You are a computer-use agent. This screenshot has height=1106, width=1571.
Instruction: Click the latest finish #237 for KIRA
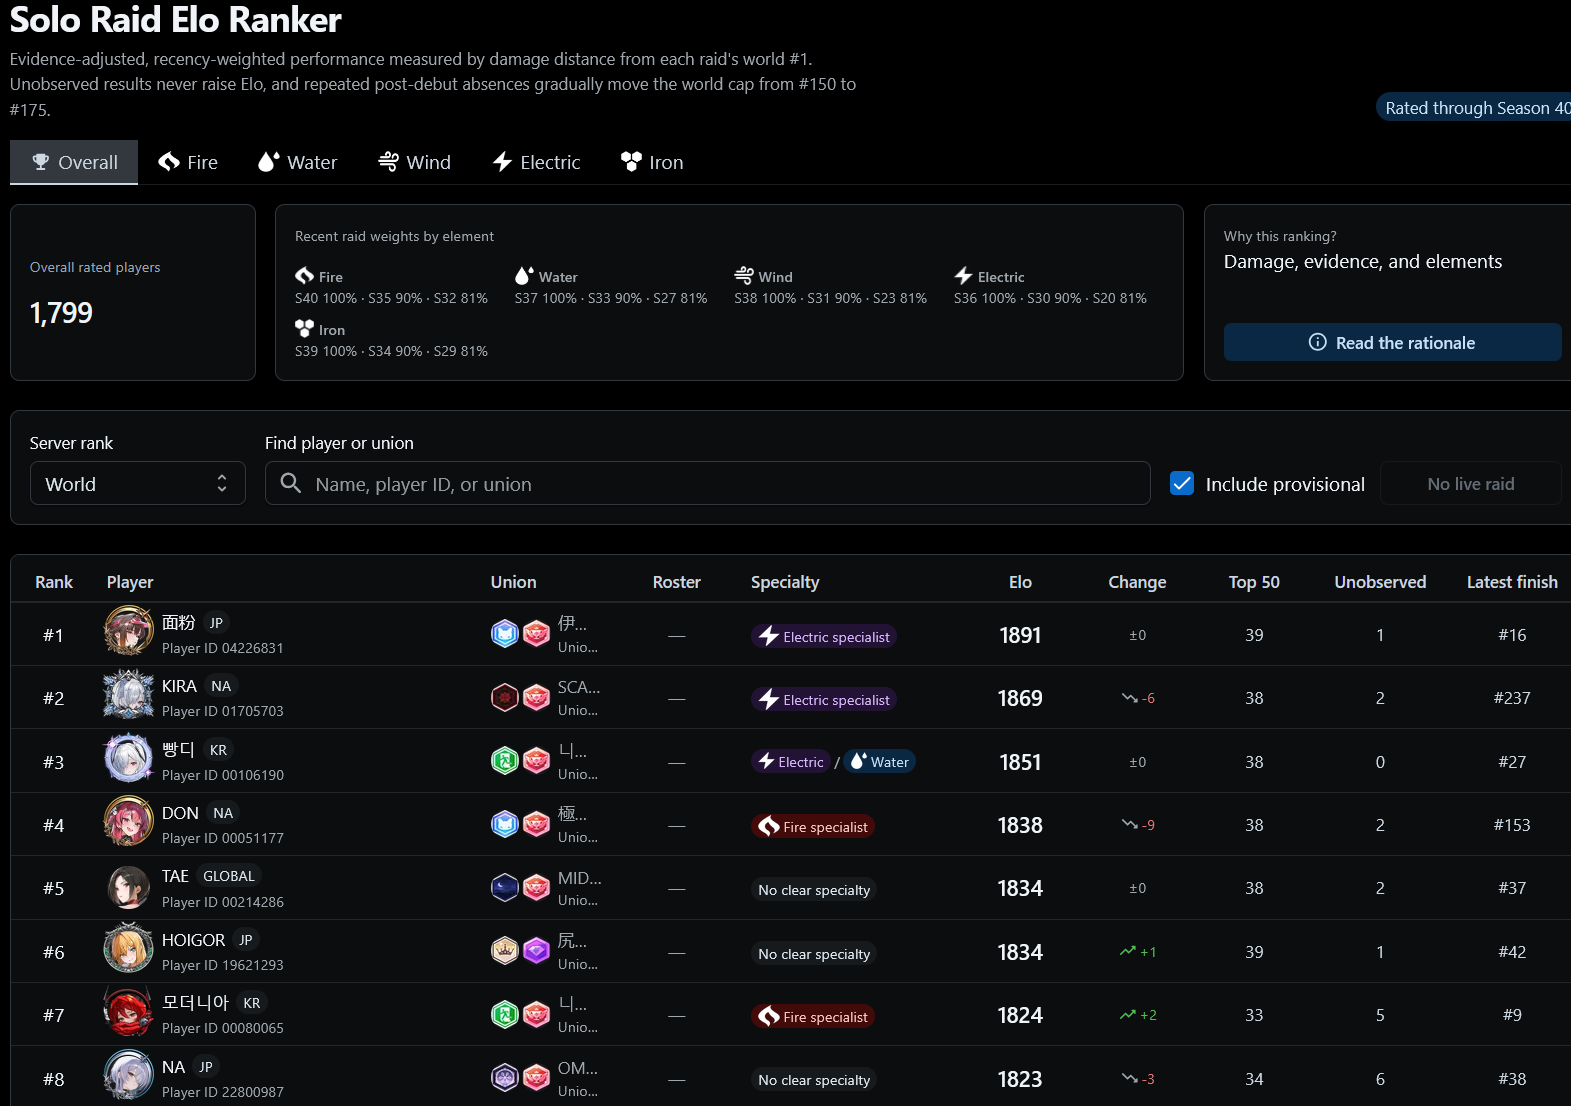(x=1512, y=698)
